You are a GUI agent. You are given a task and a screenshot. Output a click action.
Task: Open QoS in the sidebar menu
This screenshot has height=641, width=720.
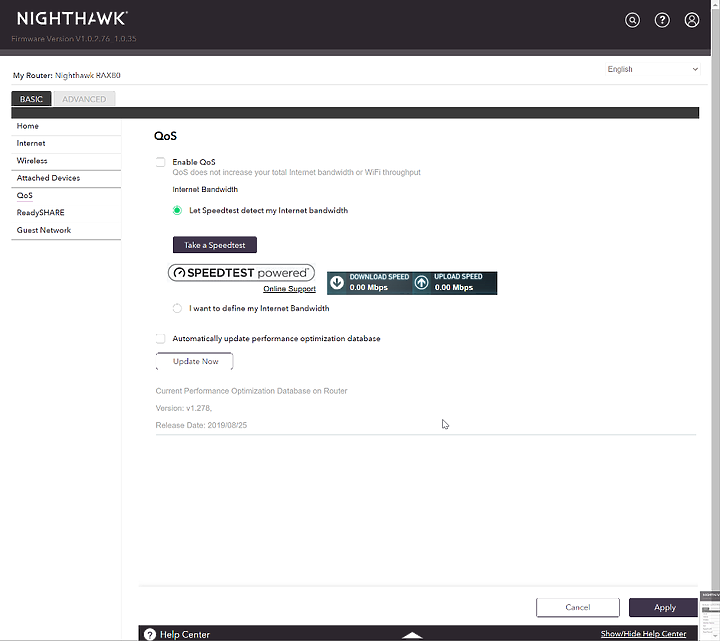(x=25, y=195)
